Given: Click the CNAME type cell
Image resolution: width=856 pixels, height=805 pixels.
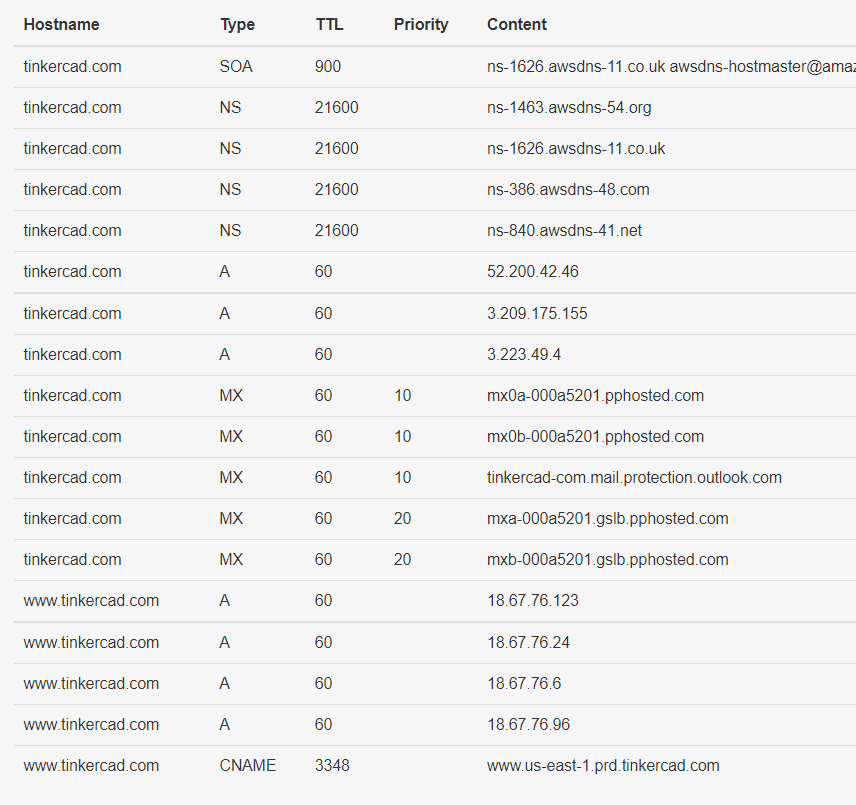Looking at the screenshot, I should 247,765.
